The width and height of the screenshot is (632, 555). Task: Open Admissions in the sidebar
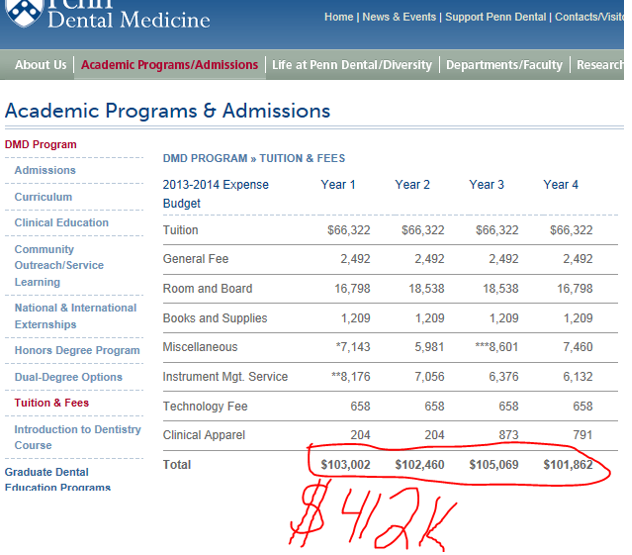(45, 170)
